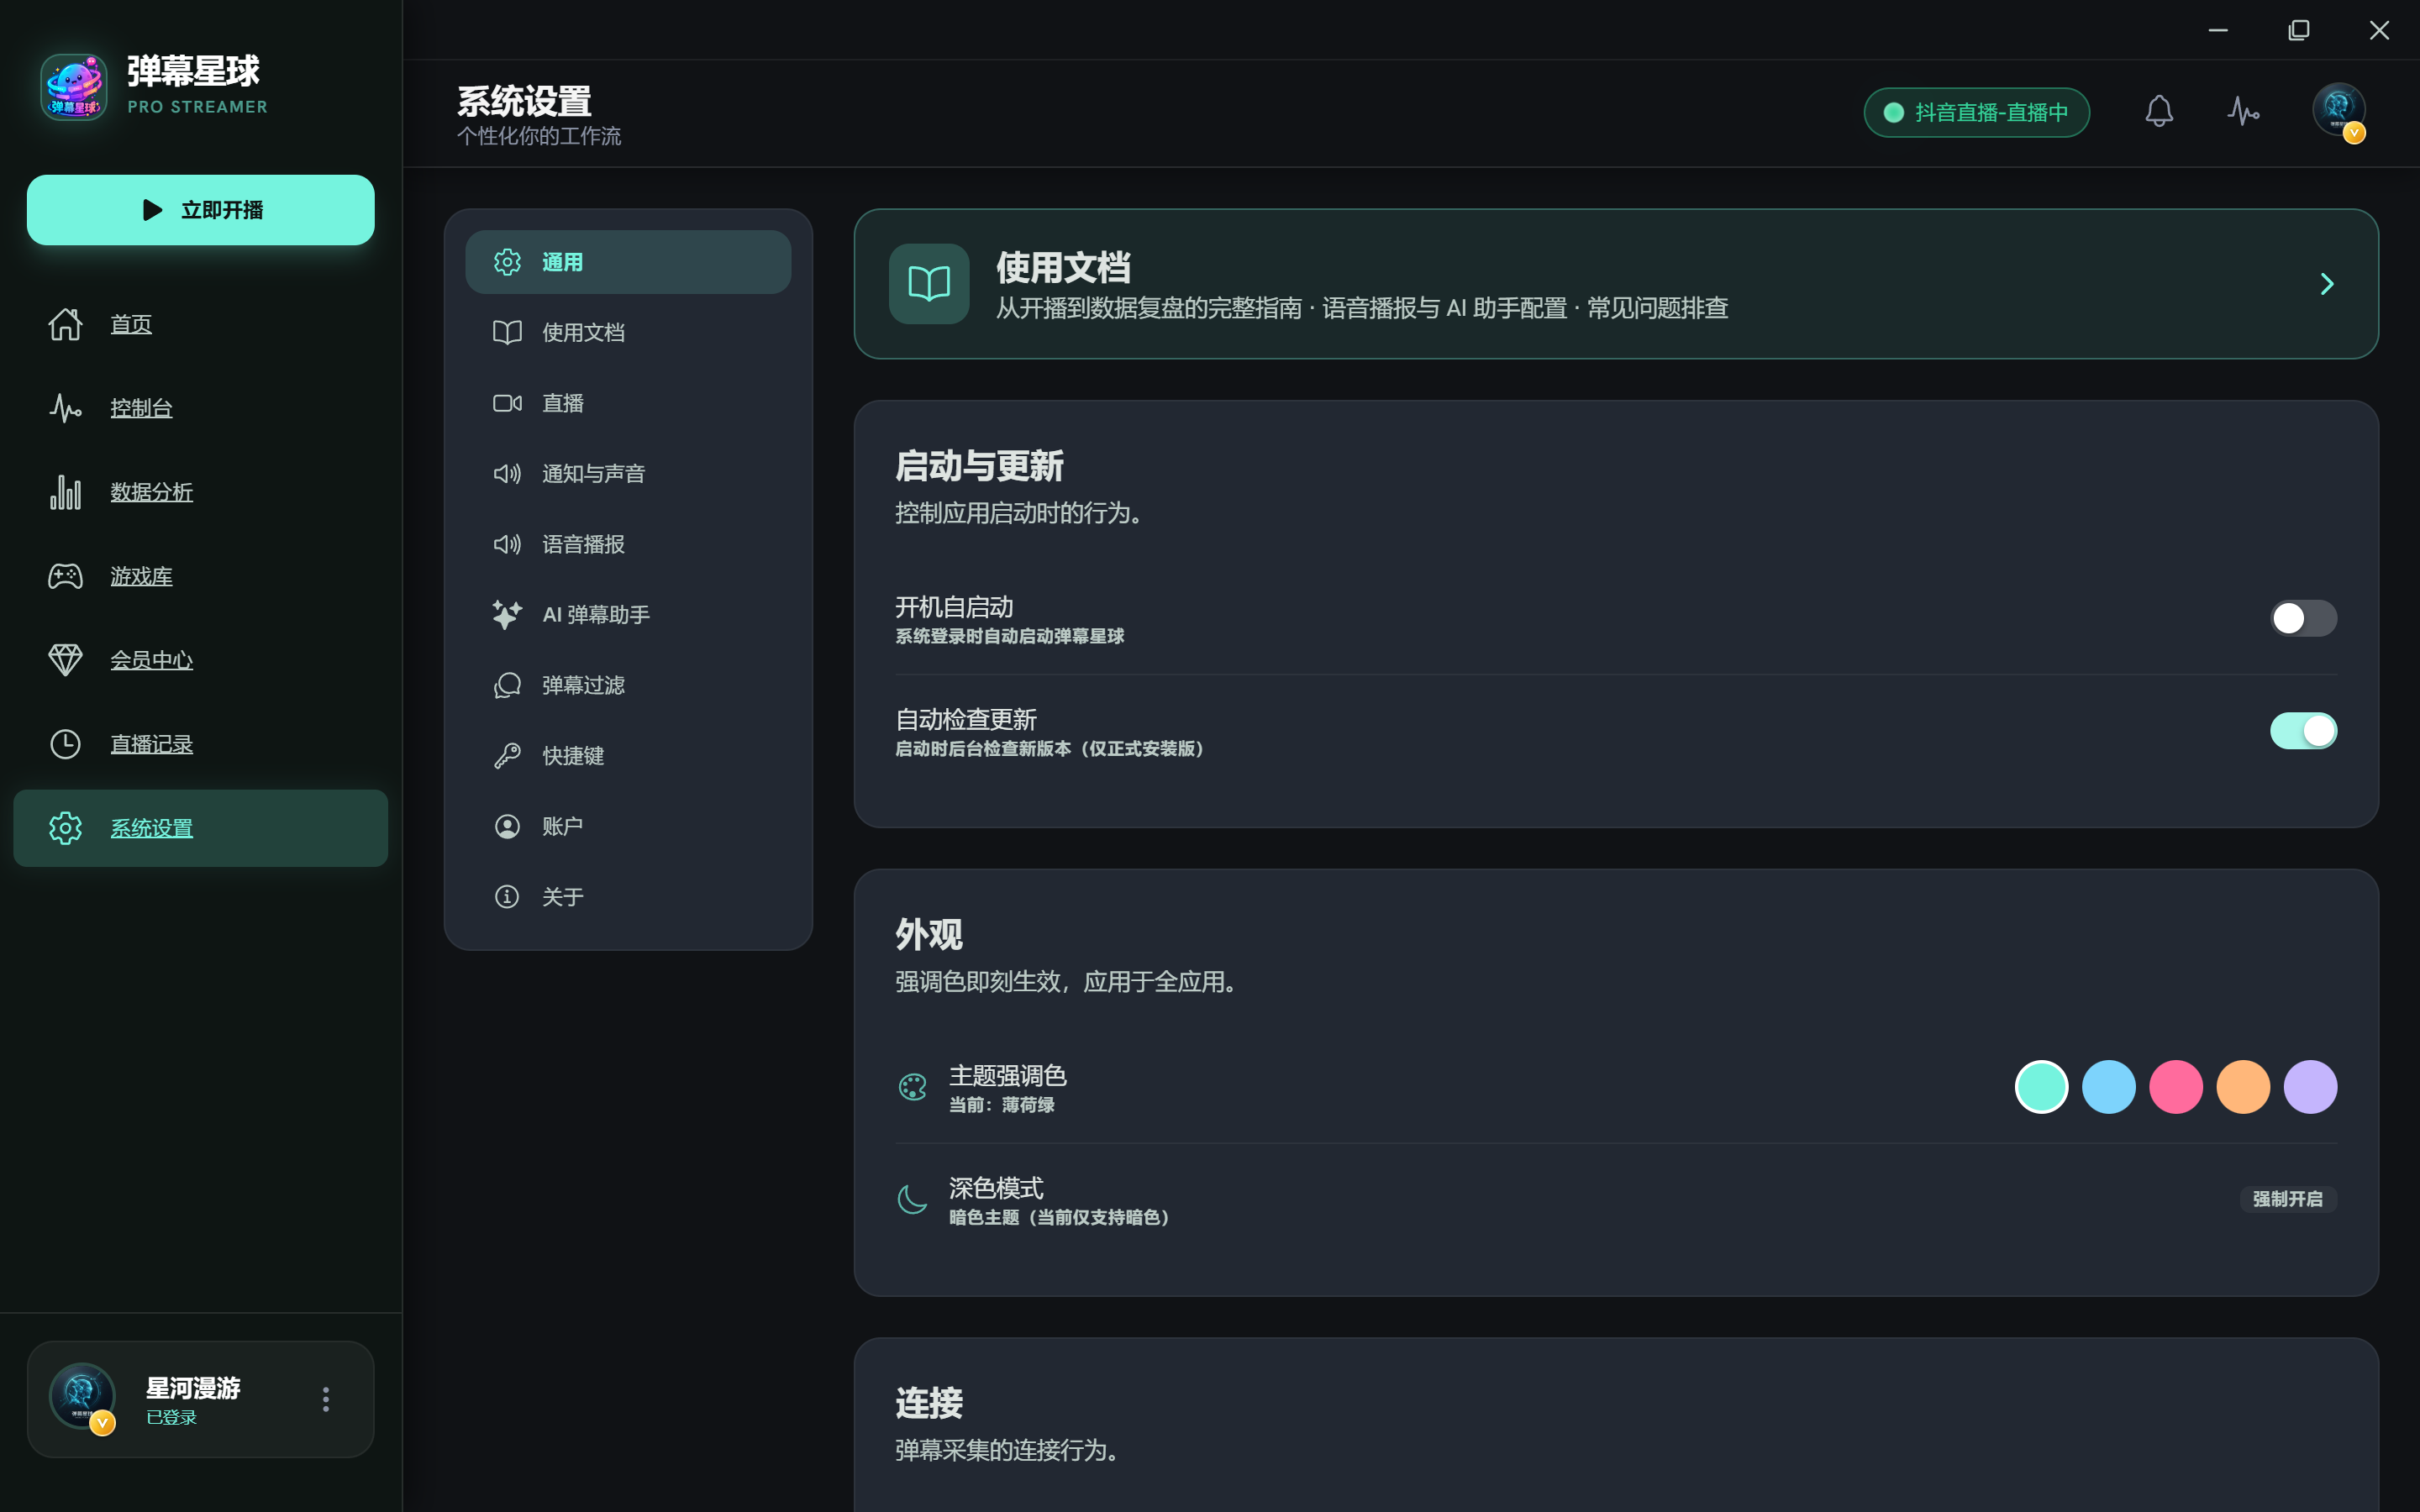Viewport: 2420px width, 1512px height.
Task: Open the three-dot menu beside 星河漫游
Action: coord(326,1399)
